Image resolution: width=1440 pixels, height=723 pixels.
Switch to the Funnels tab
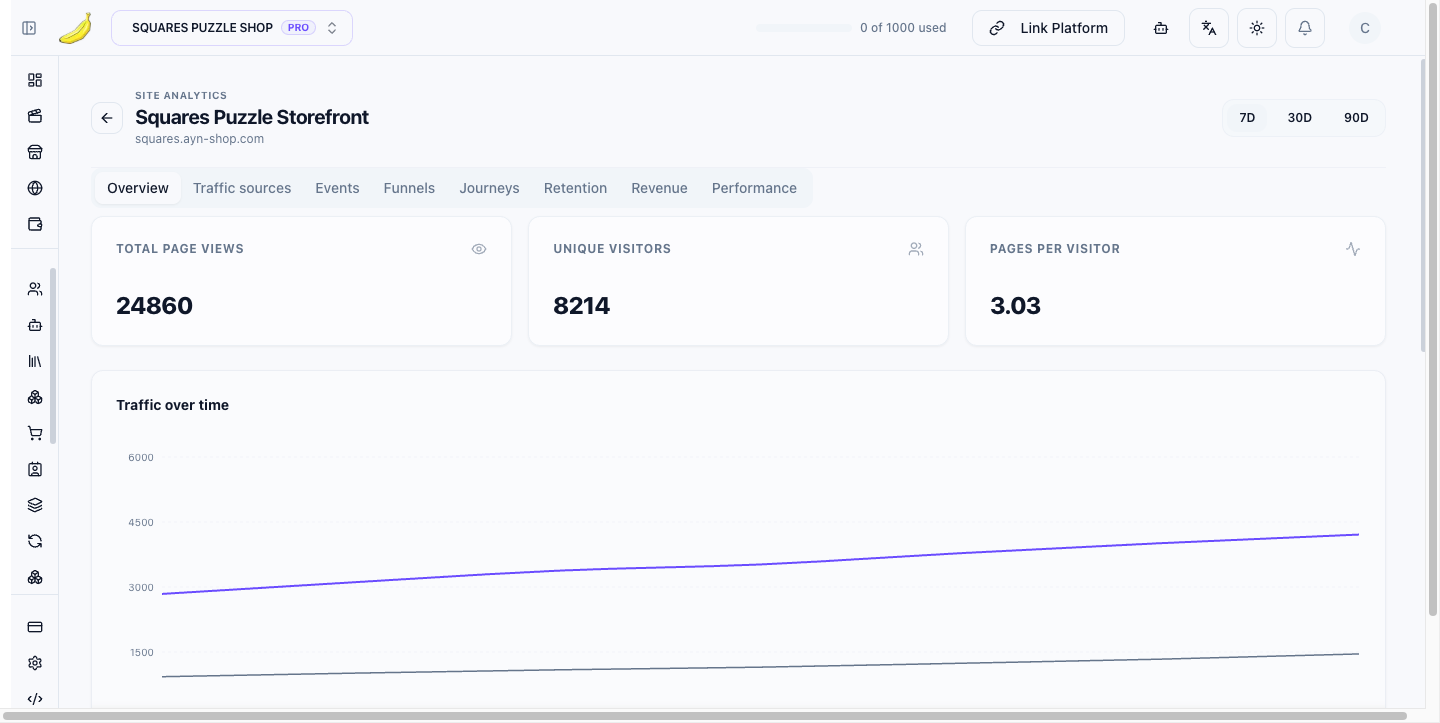point(409,188)
